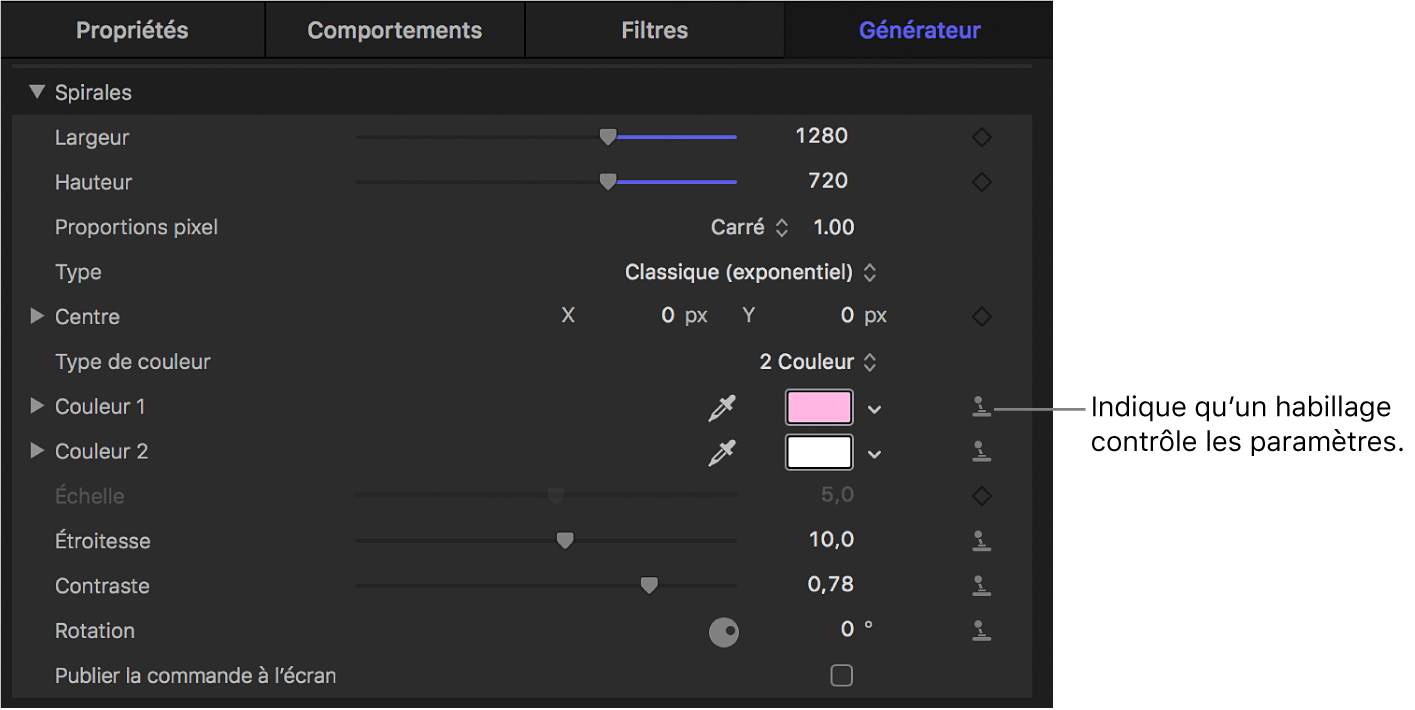Viewport: 1415px width, 710px height.
Task: Click the rig icon beside Couleur 1
Action: pos(981,407)
